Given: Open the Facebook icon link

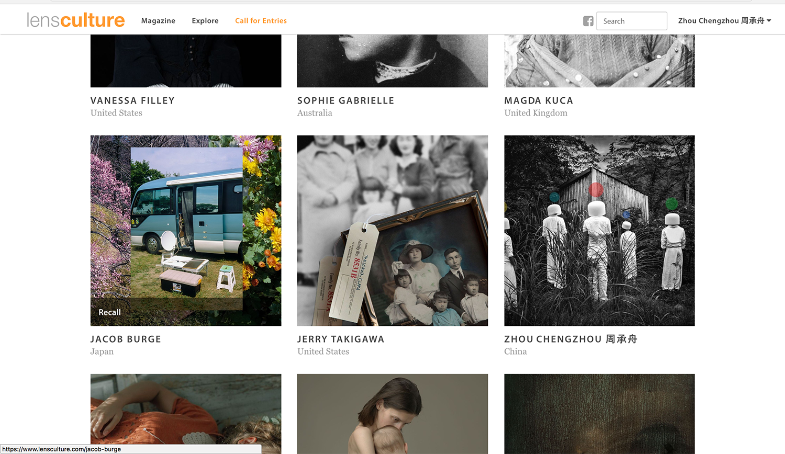Looking at the screenshot, I should coord(588,21).
